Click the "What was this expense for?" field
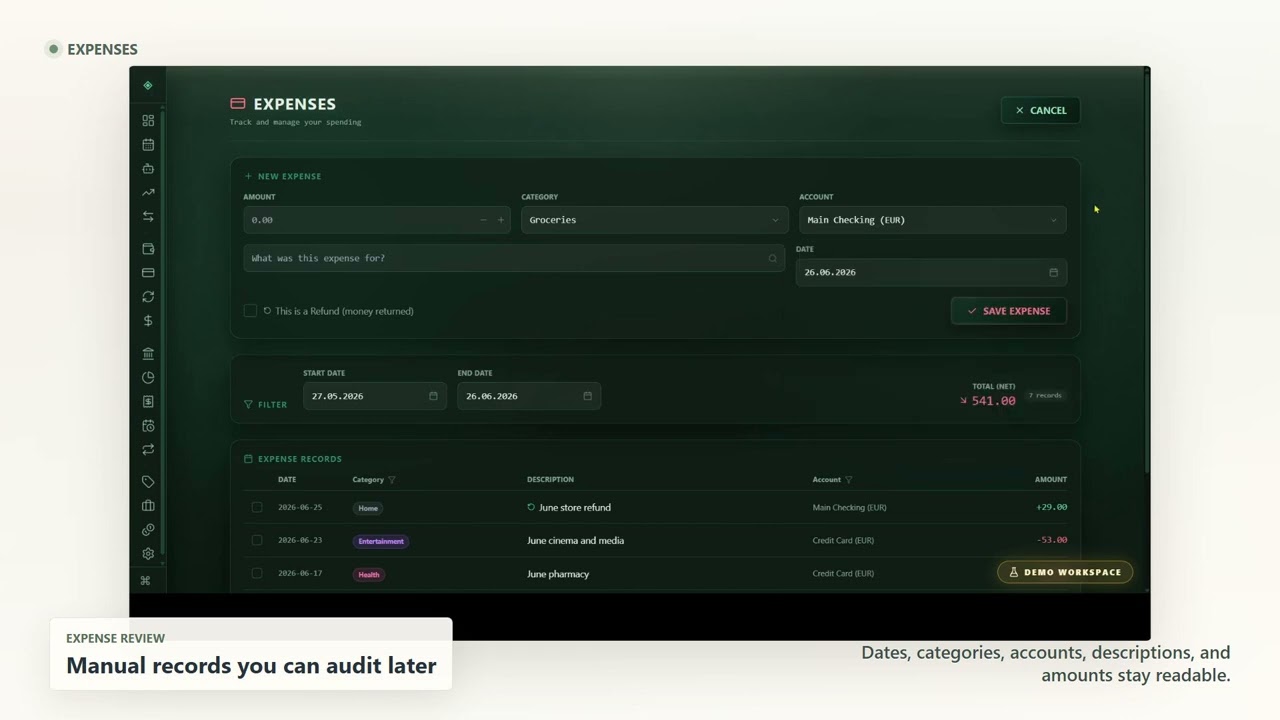1280x720 pixels. [514, 258]
